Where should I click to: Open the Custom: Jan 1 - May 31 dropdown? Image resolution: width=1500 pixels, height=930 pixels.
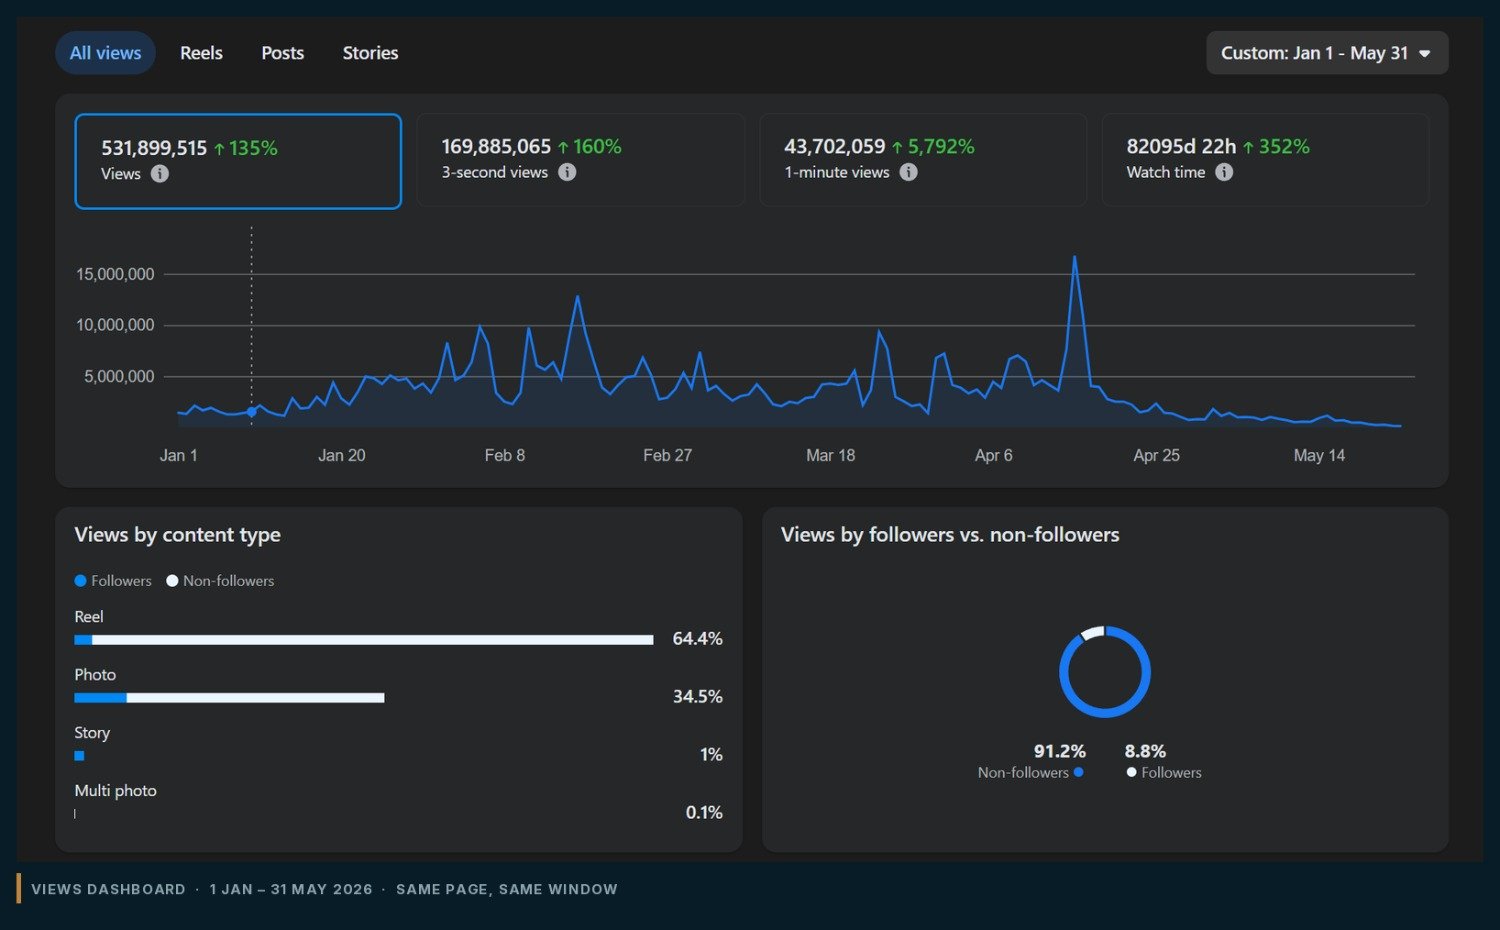(x=1327, y=53)
